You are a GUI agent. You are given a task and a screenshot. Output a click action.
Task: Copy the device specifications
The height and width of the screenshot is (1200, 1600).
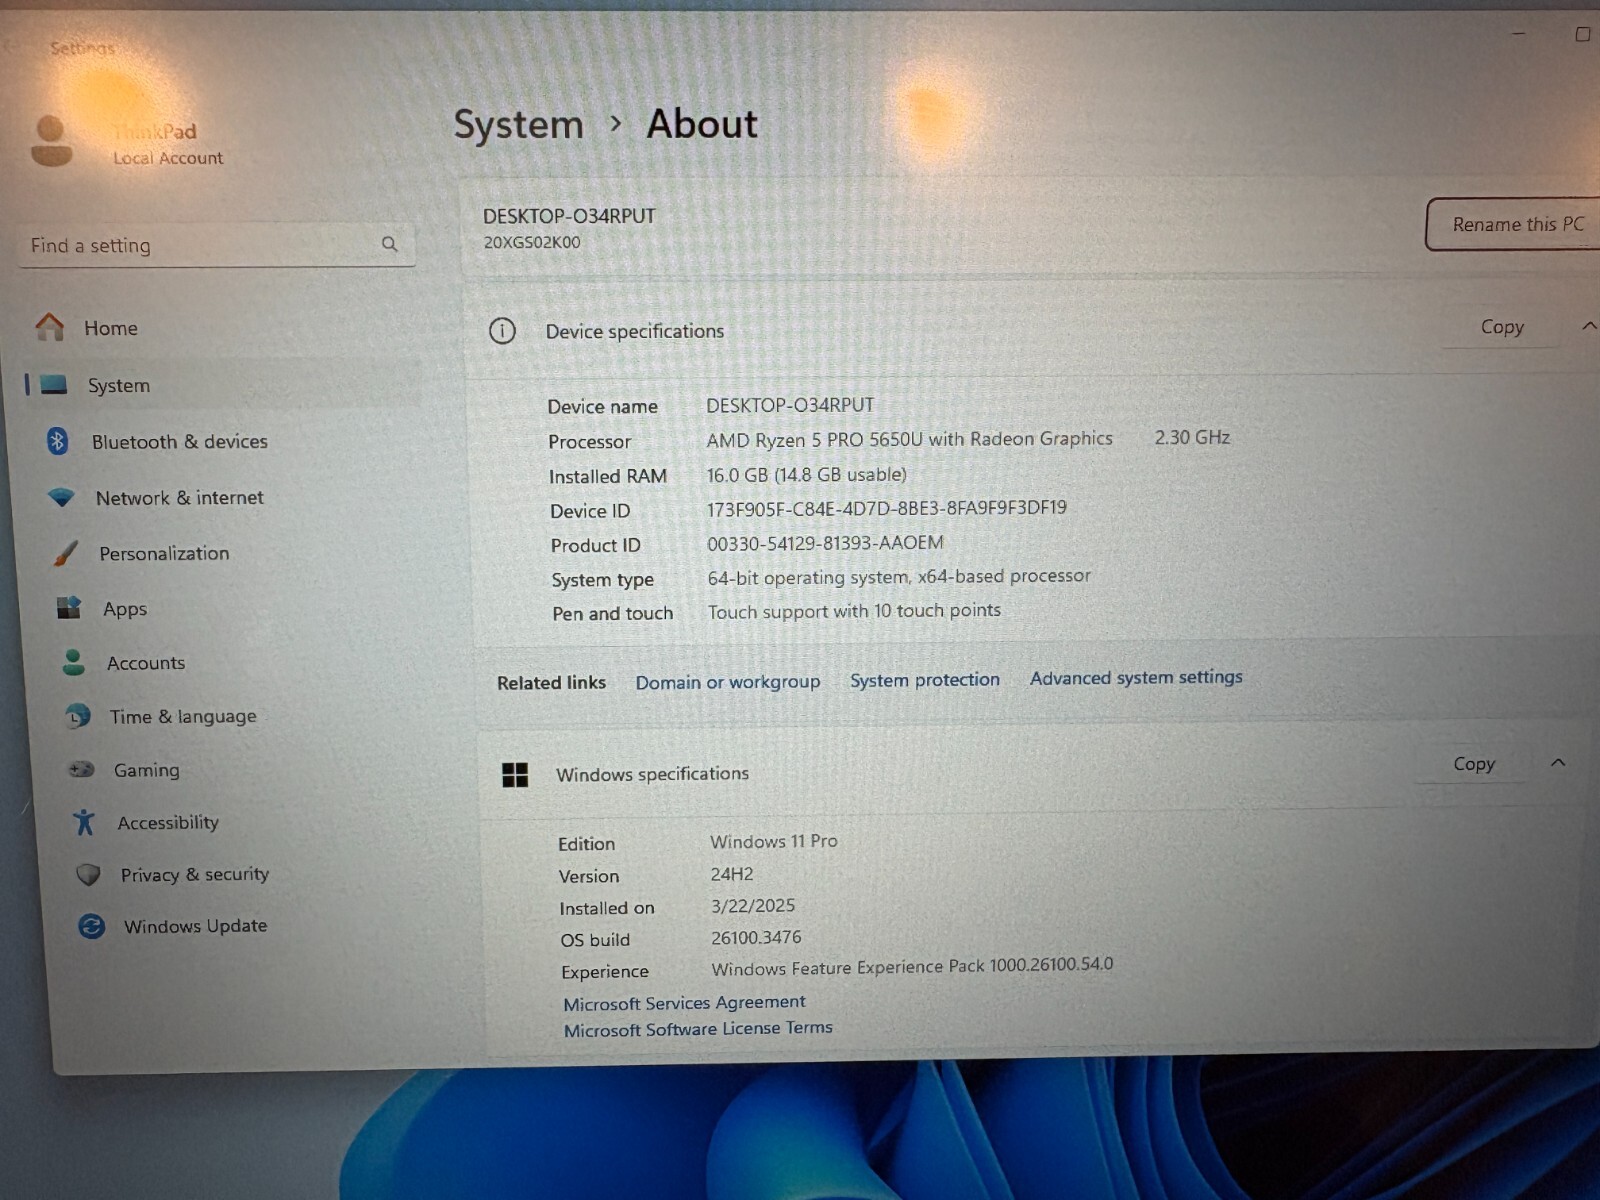(x=1502, y=327)
